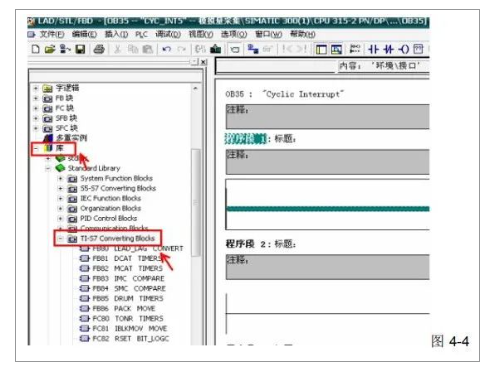Click the Download to PLC icon
The image size is (494, 370).
point(216,49)
